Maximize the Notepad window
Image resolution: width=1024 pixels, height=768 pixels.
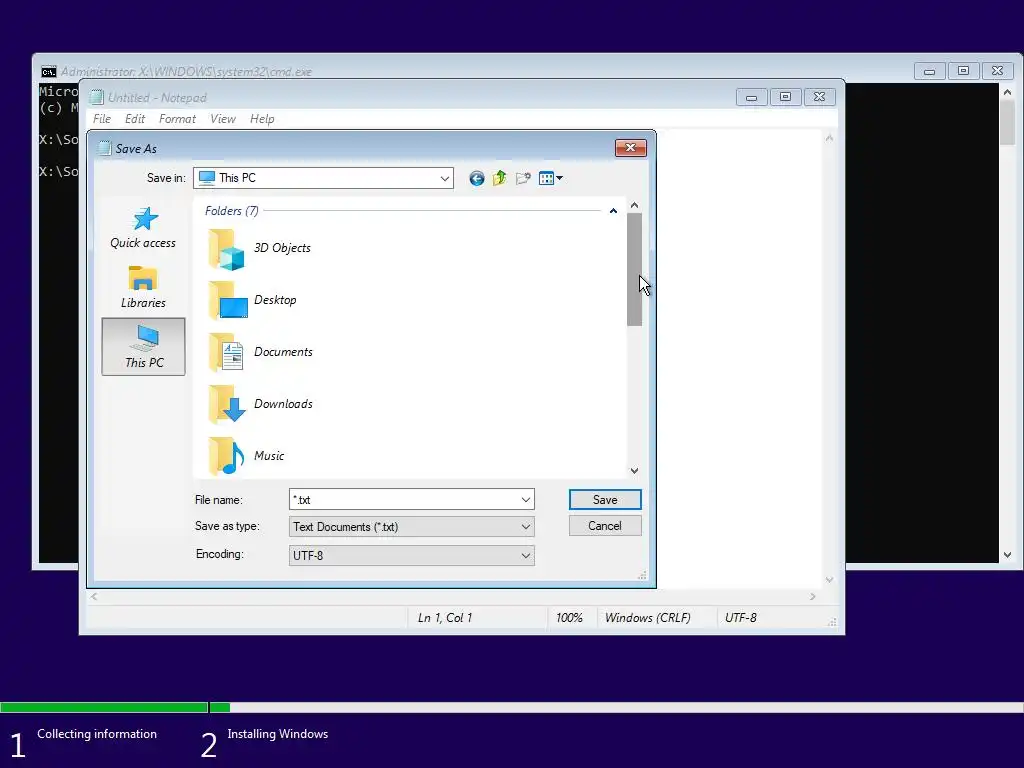785,97
